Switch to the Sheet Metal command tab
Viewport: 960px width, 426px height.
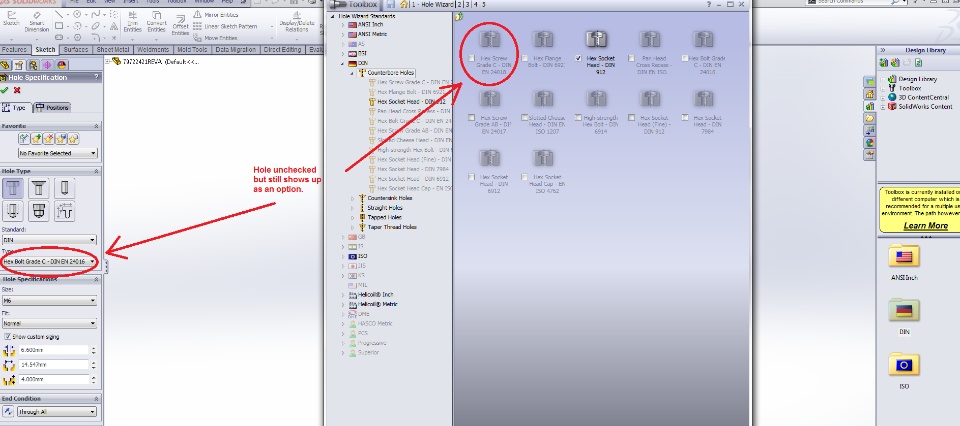(x=113, y=50)
